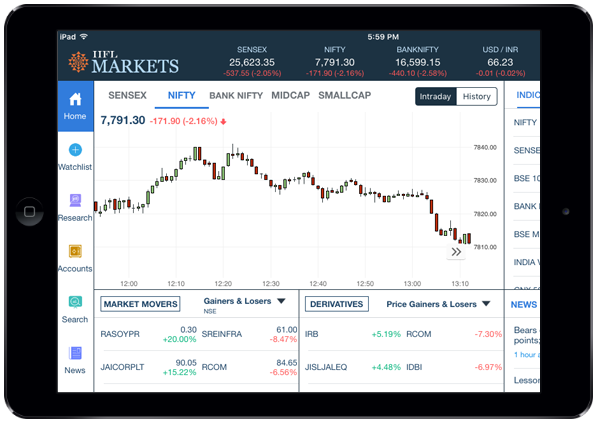
Task: Click the 7840.00 price axis label
Action: tap(485, 148)
